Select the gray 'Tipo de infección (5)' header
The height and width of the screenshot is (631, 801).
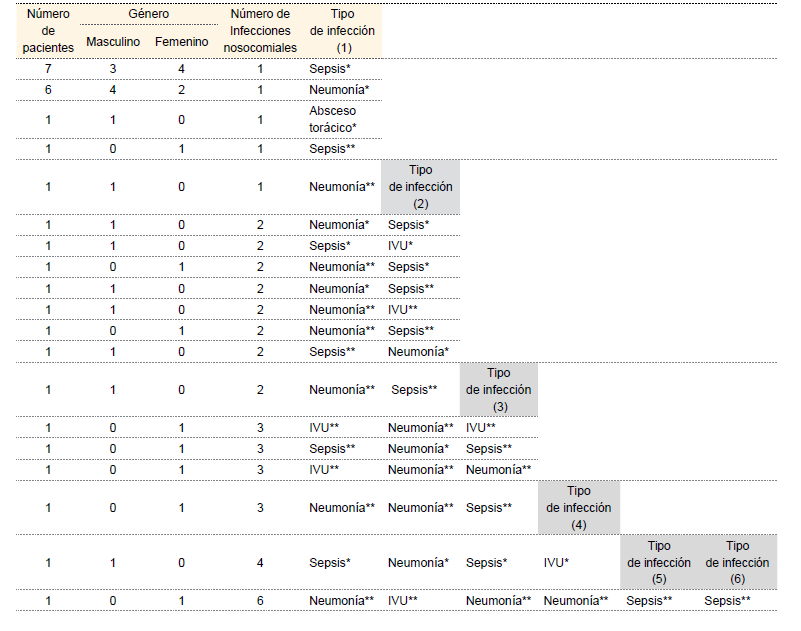[659, 562]
